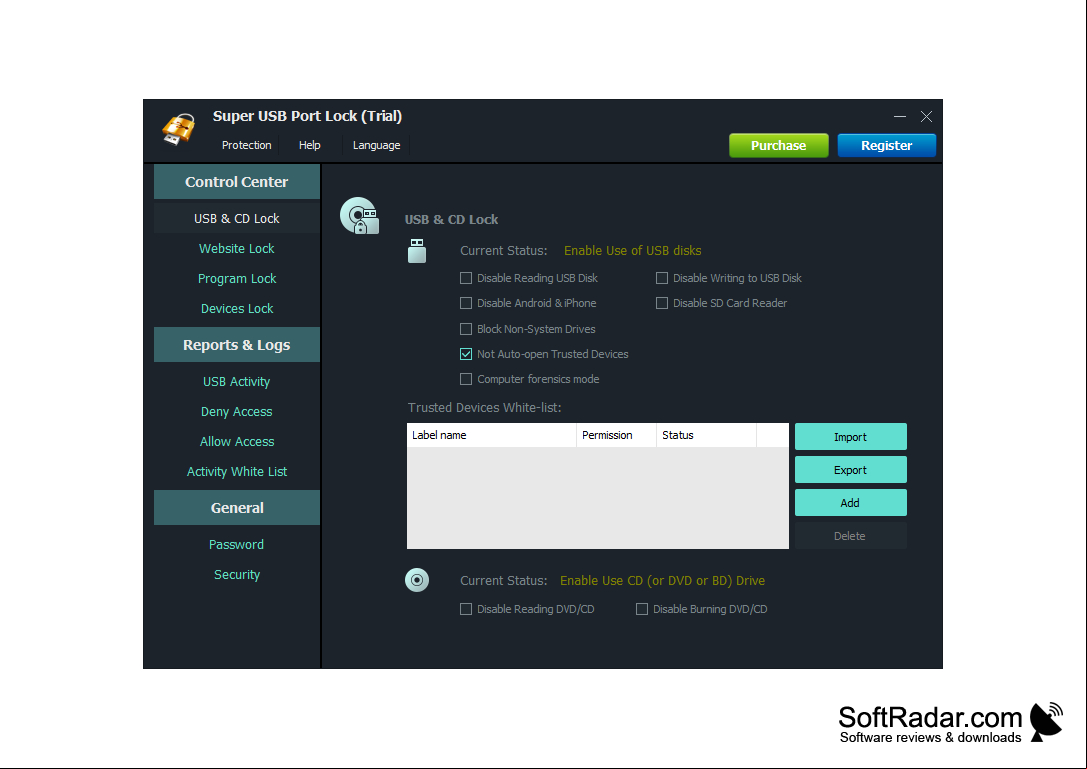The width and height of the screenshot is (1087, 769).
Task: Export the trusted devices white-list
Action: tap(850, 469)
